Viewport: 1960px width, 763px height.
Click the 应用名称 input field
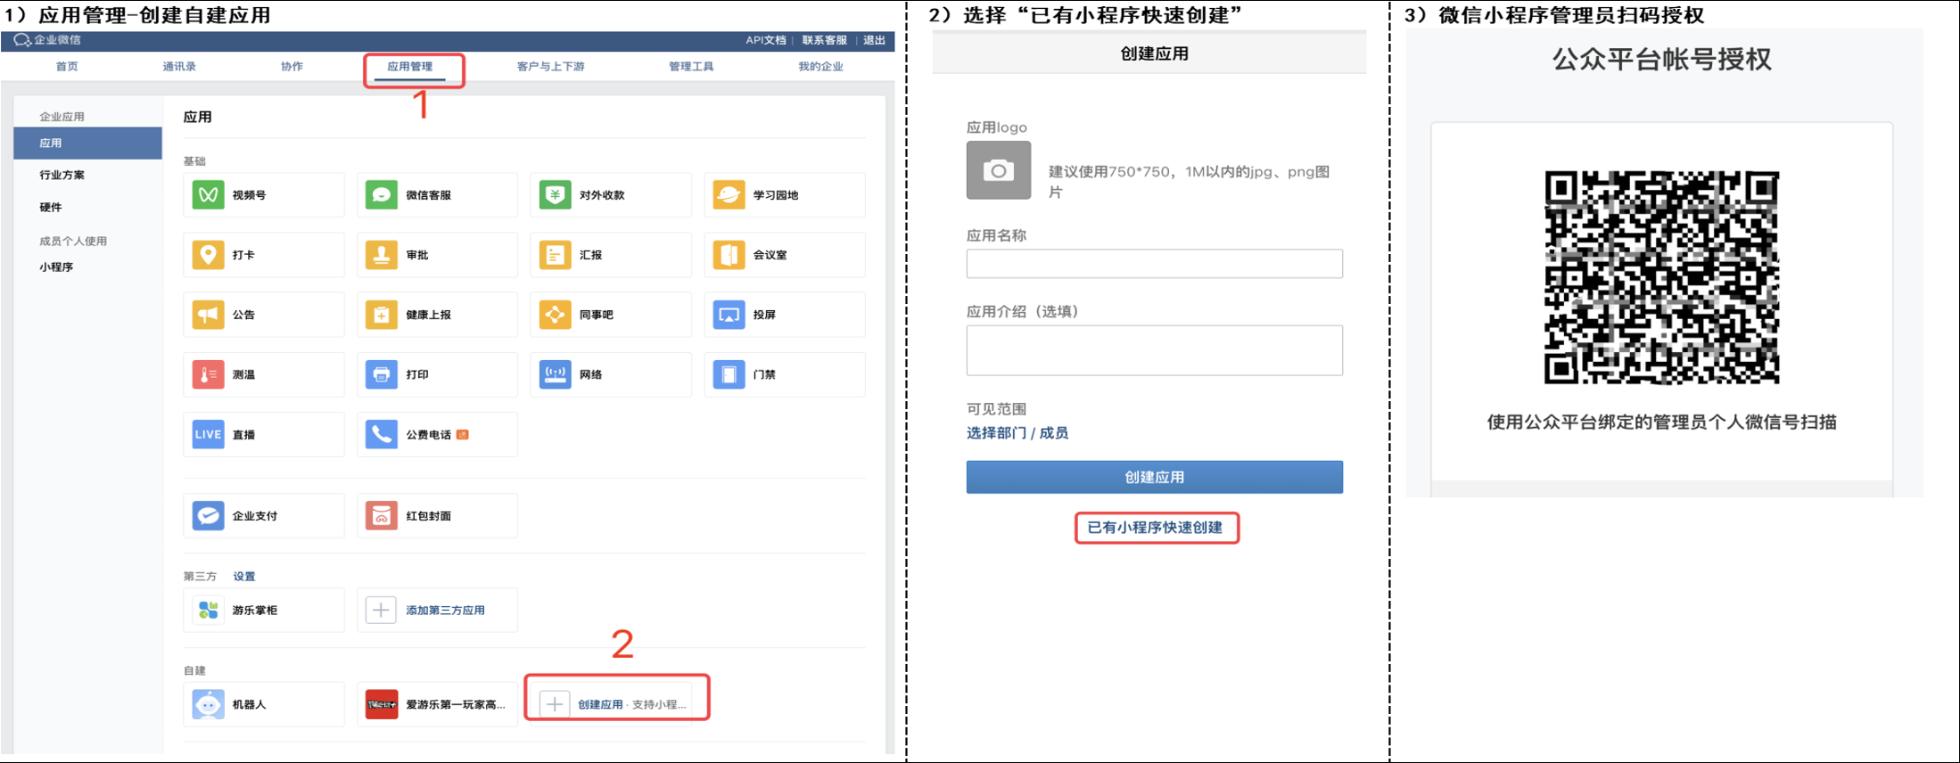pos(1154,264)
